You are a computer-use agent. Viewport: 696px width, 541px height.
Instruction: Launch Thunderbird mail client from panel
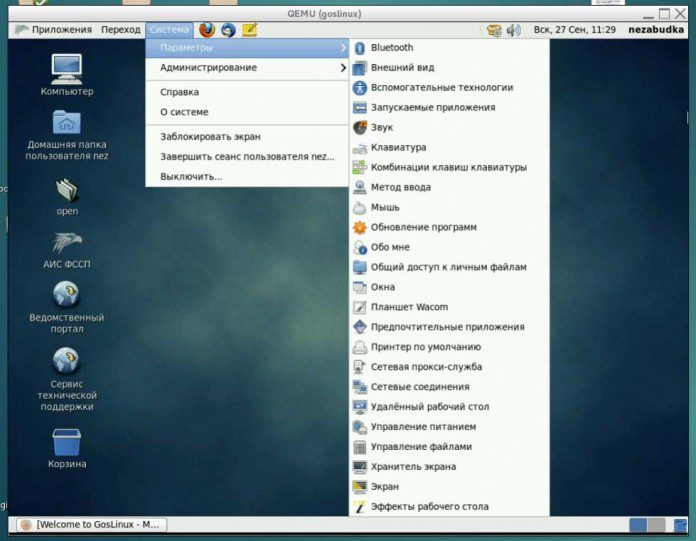click(229, 30)
